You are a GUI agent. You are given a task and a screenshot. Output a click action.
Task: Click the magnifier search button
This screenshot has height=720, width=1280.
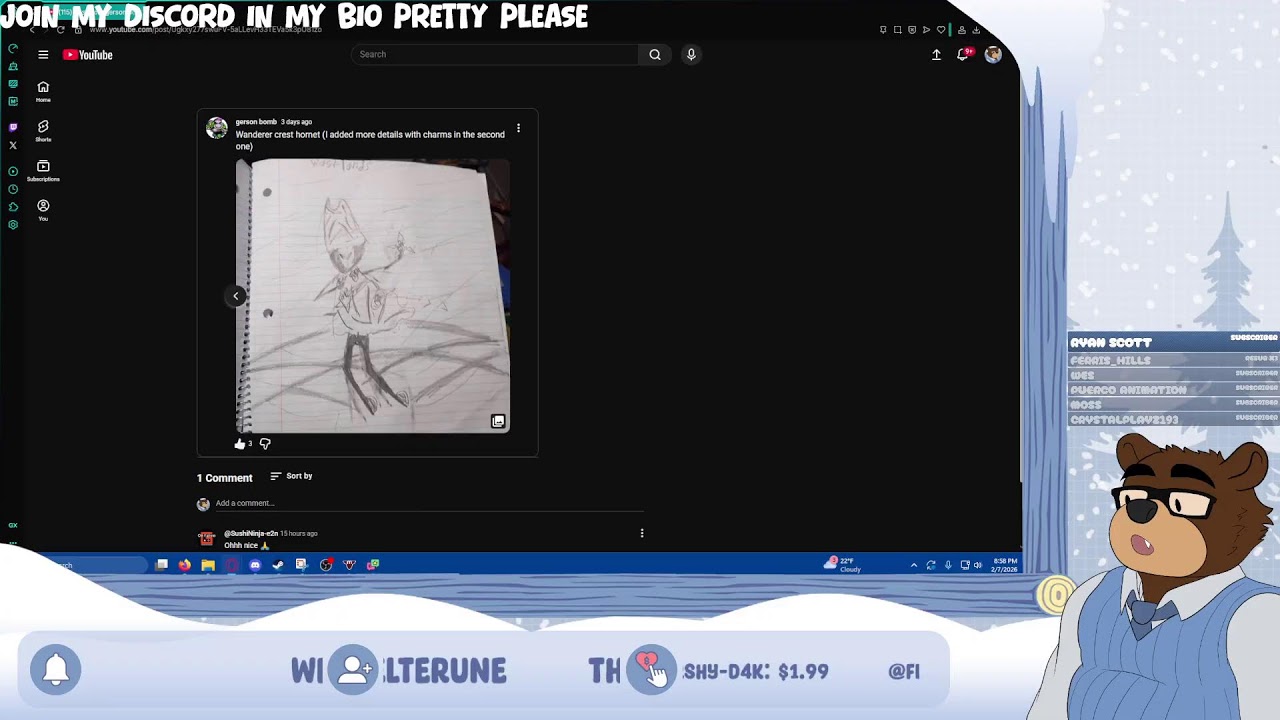pos(655,55)
